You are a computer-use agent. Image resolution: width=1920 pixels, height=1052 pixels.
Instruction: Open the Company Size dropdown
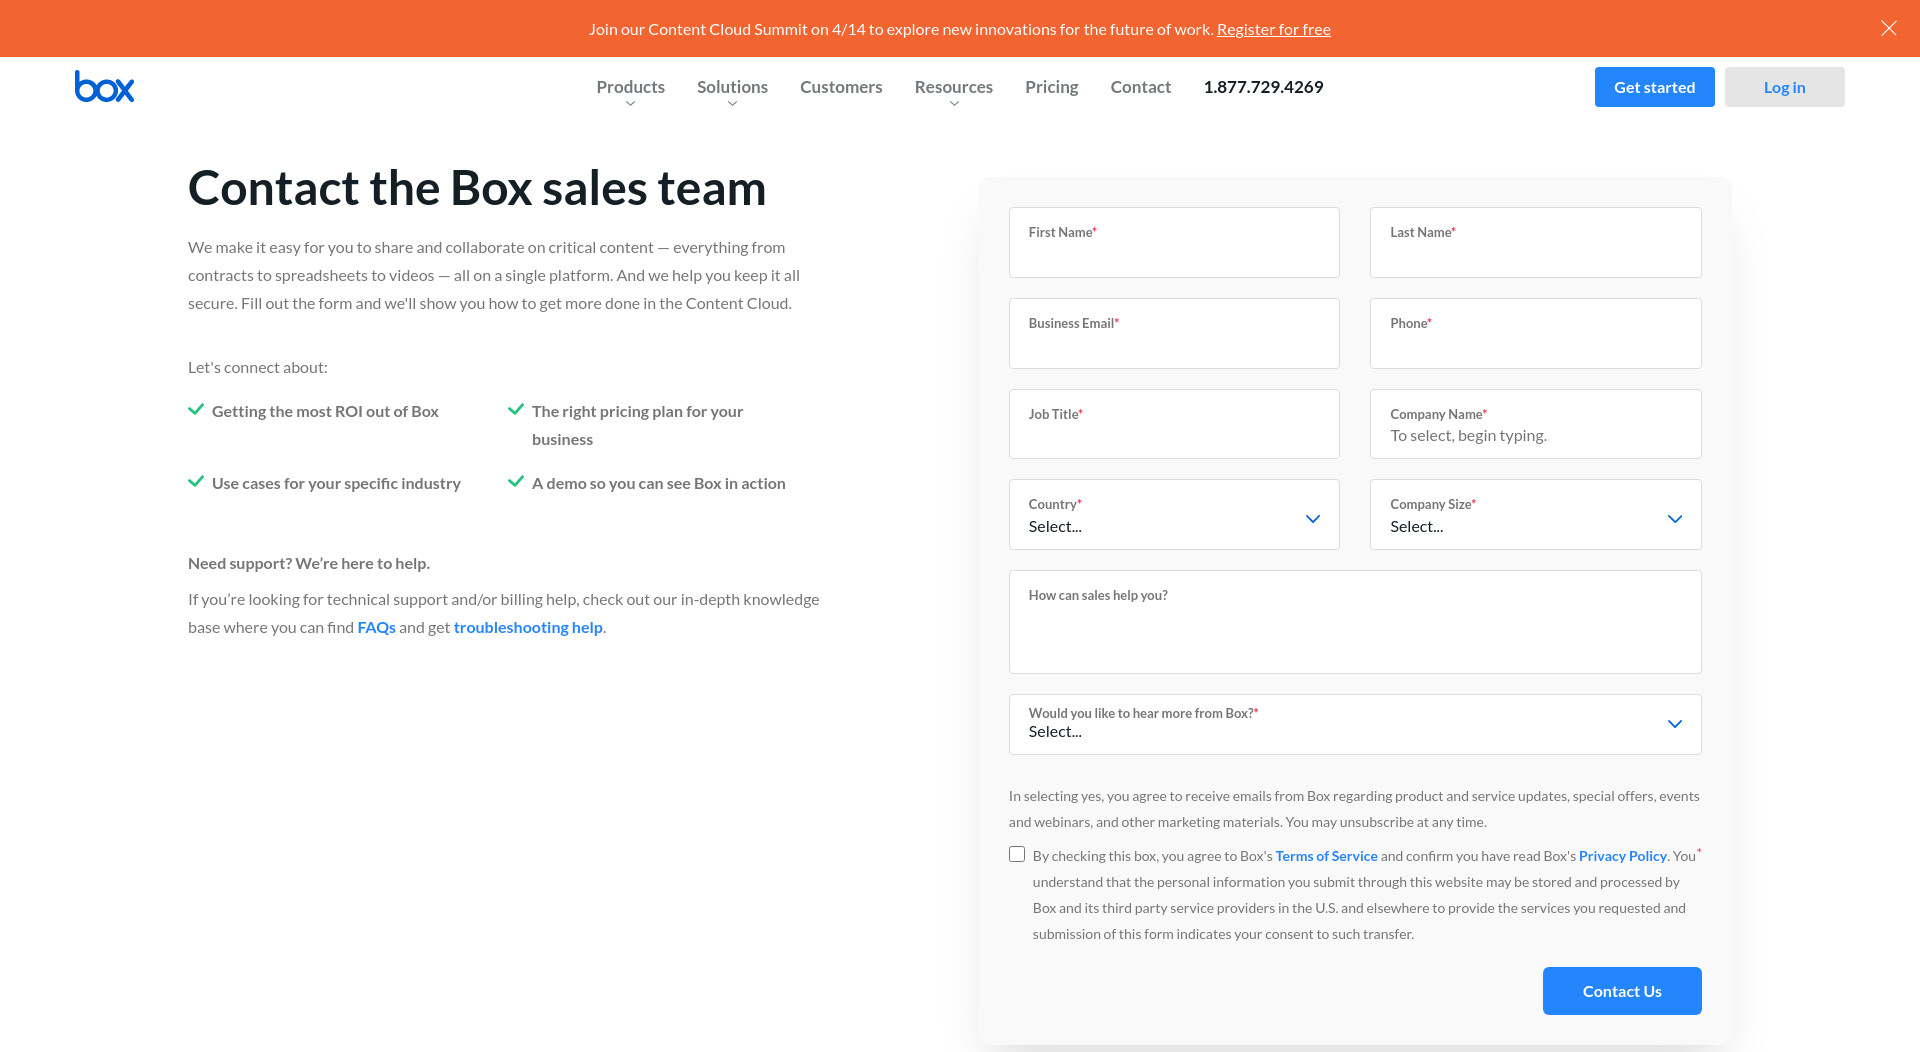point(1535,514)
